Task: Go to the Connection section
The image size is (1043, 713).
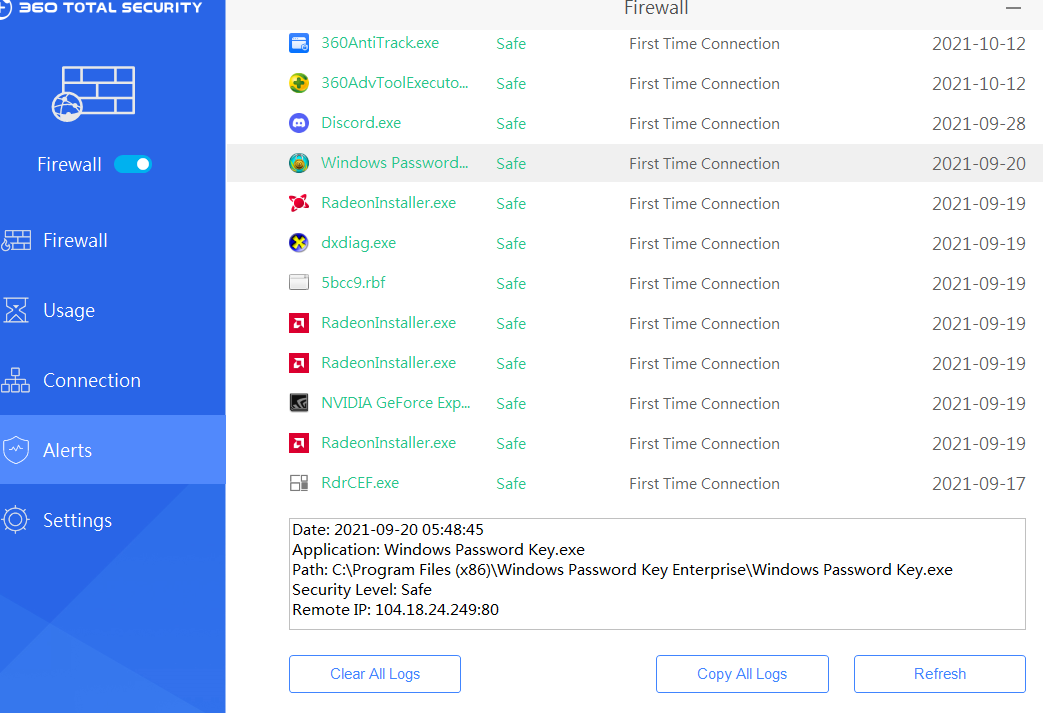Action: point(112,380)
